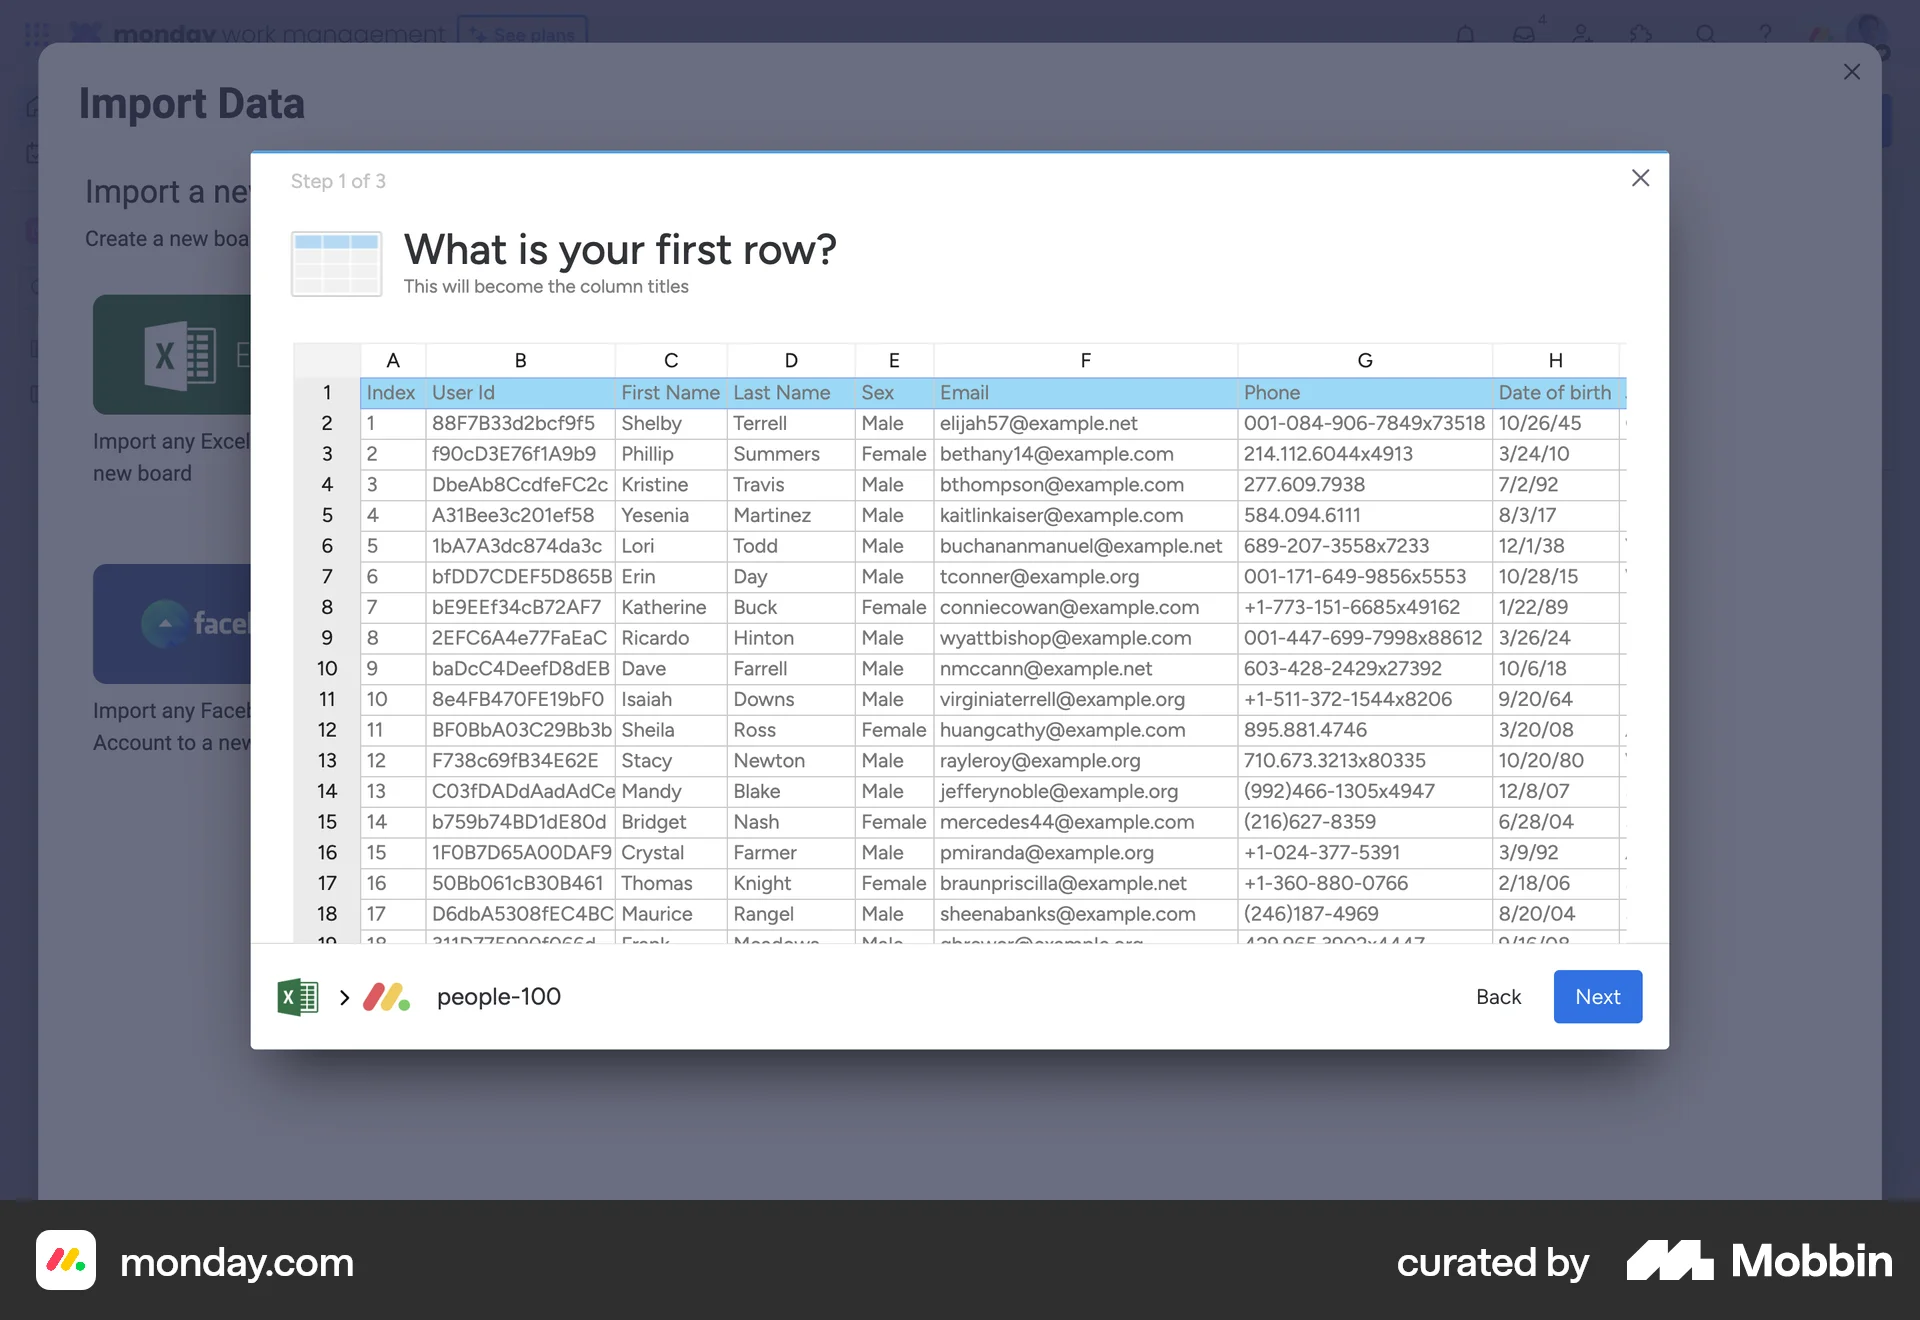Select row 2 to use as the header row
Screen dimensions: 1920x1320
[x=326, y=423]
